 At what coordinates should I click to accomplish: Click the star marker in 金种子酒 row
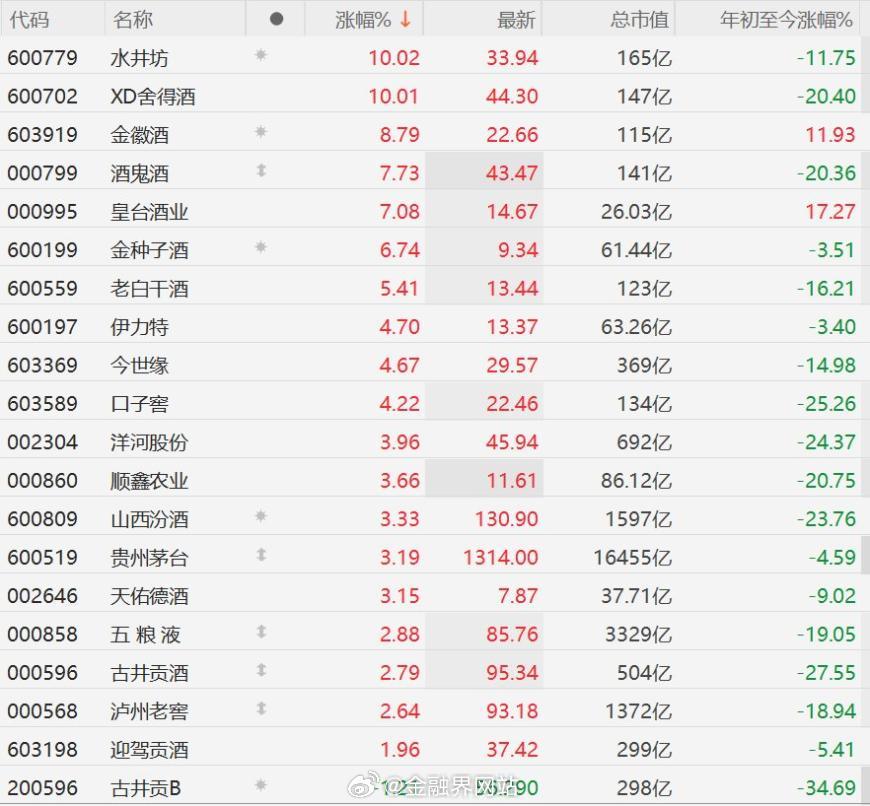pos(261,247)
